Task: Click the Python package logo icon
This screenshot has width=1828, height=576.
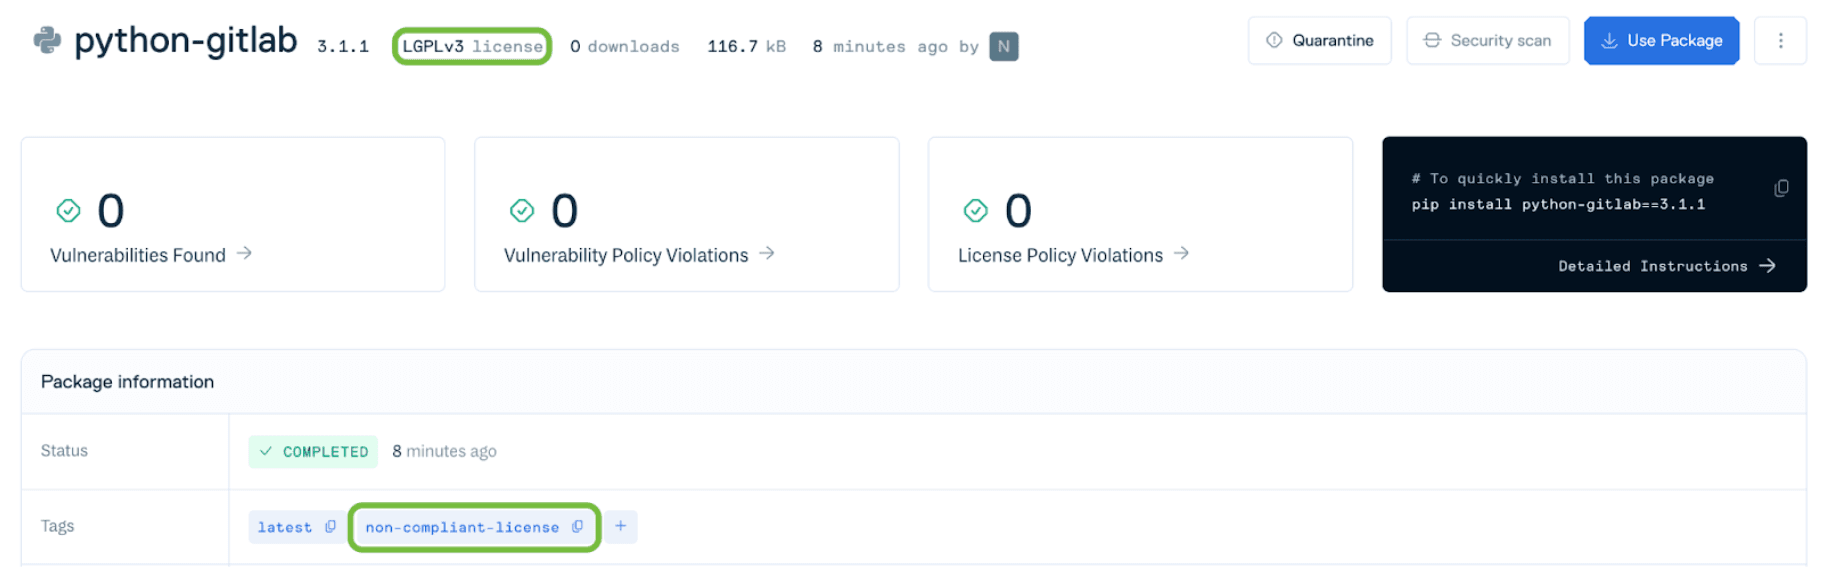Action: pos(46,40)
